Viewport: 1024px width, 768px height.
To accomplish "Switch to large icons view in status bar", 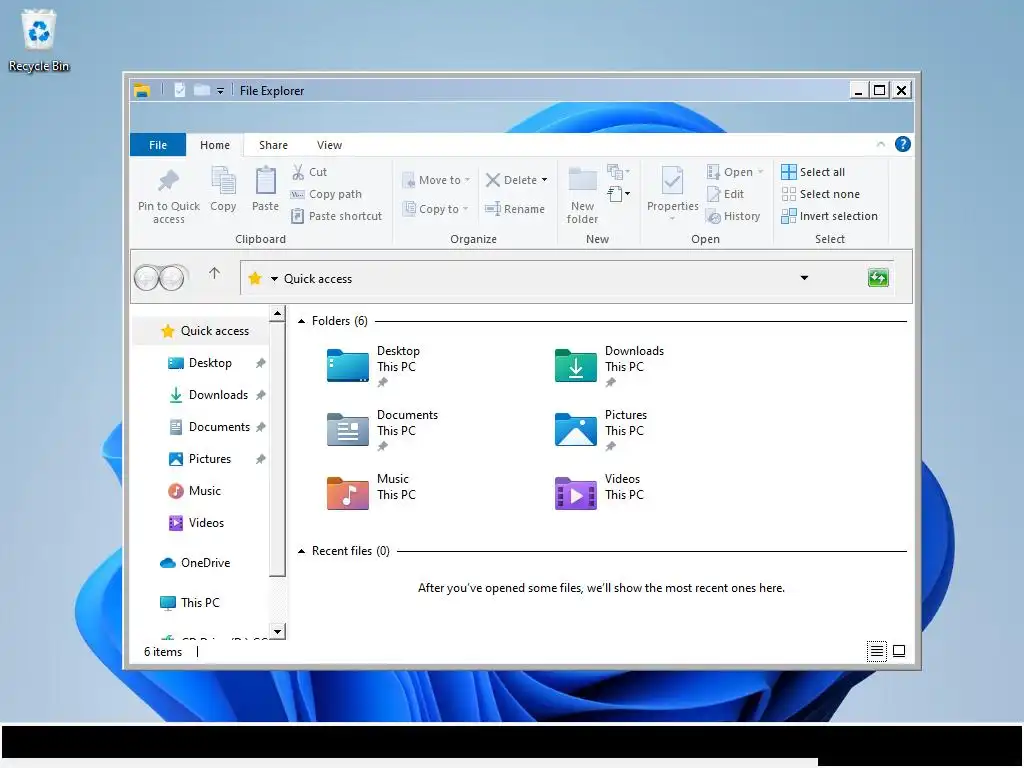I will (x=899, y=651).
